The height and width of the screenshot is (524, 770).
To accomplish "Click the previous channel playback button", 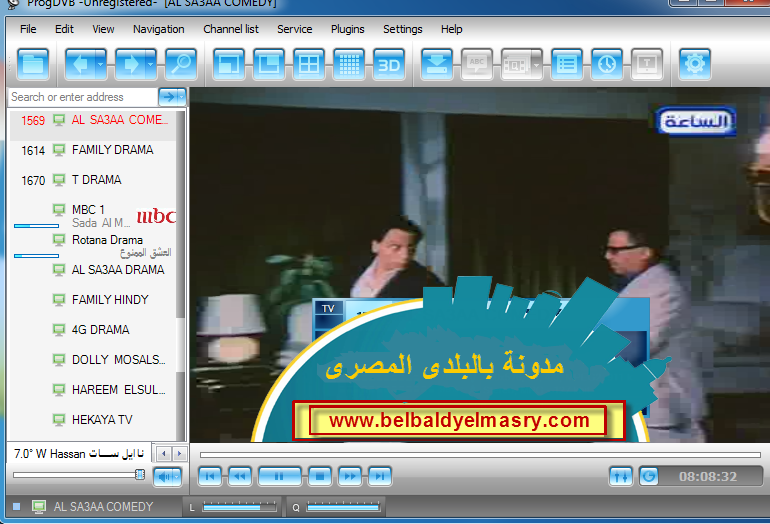I will pos(210,476).
